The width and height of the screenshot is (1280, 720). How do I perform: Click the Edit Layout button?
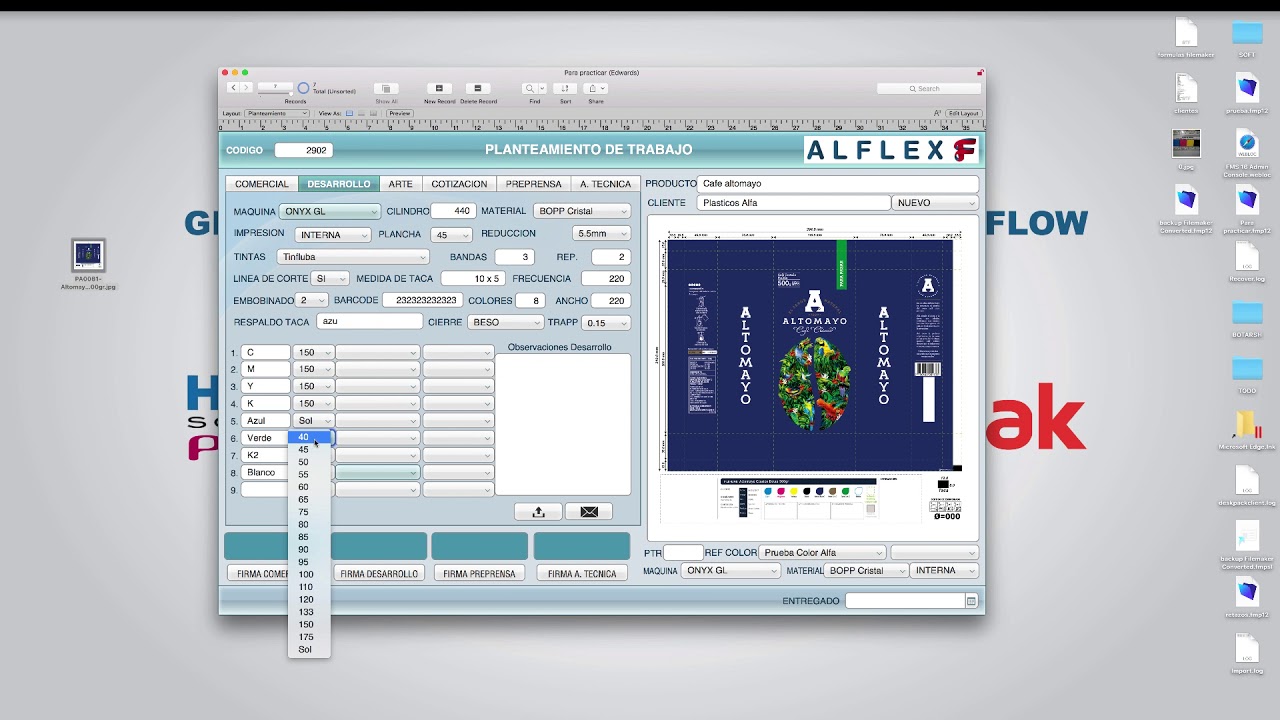[964, 114]
